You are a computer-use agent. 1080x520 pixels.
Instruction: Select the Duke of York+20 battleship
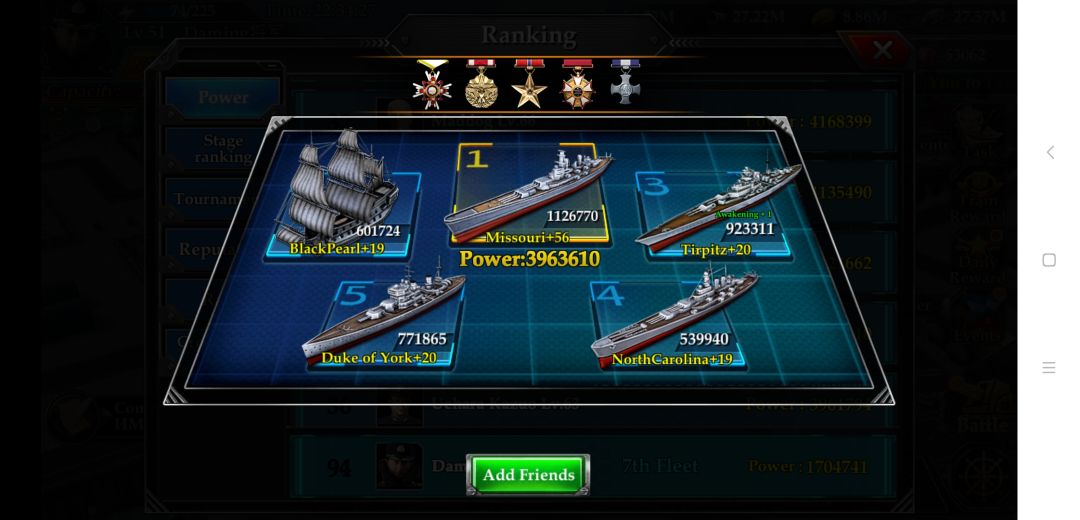tap(384, 321)
